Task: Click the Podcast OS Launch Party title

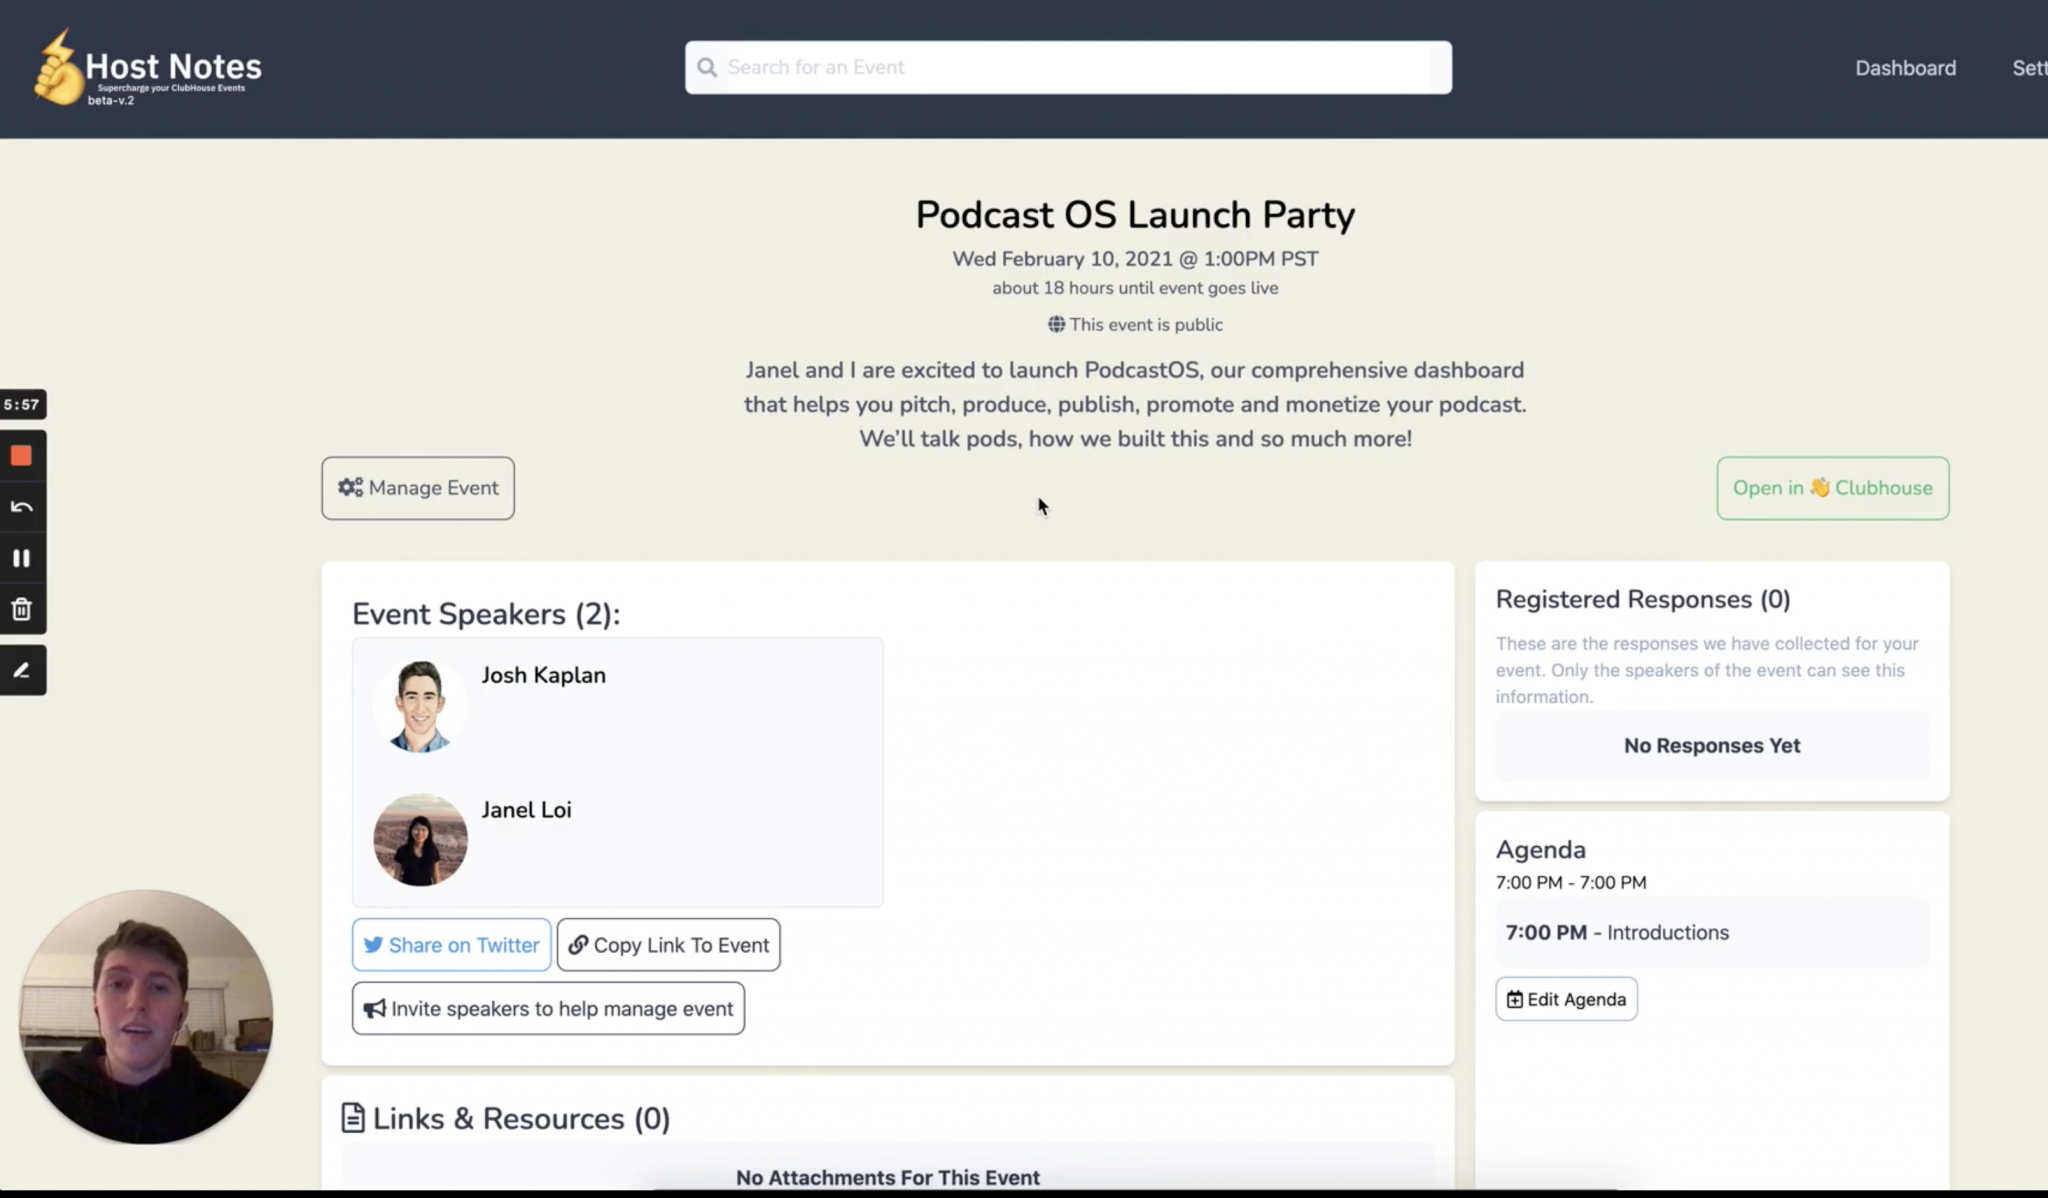Action: coord(1135,214)
